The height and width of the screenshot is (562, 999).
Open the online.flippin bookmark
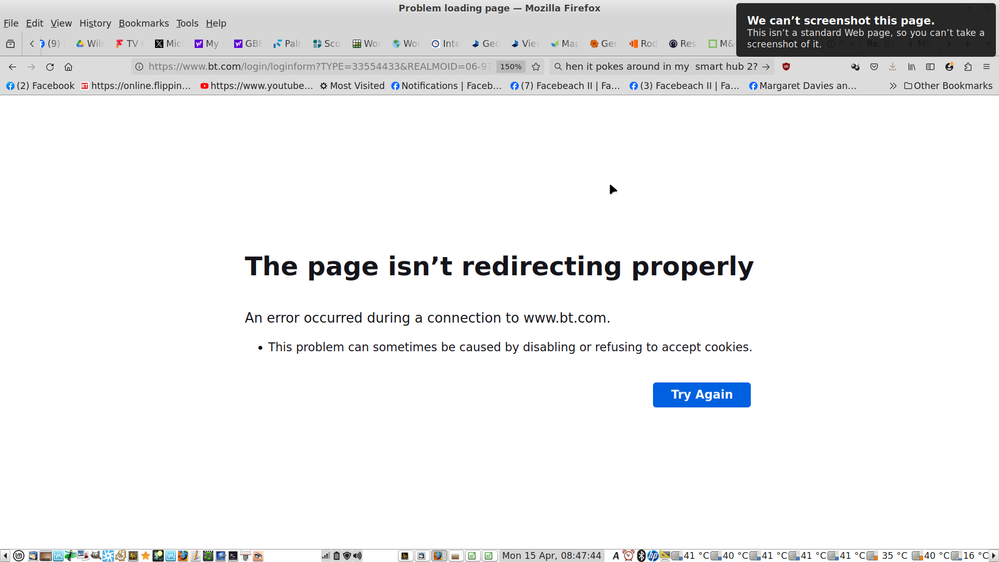136,85
